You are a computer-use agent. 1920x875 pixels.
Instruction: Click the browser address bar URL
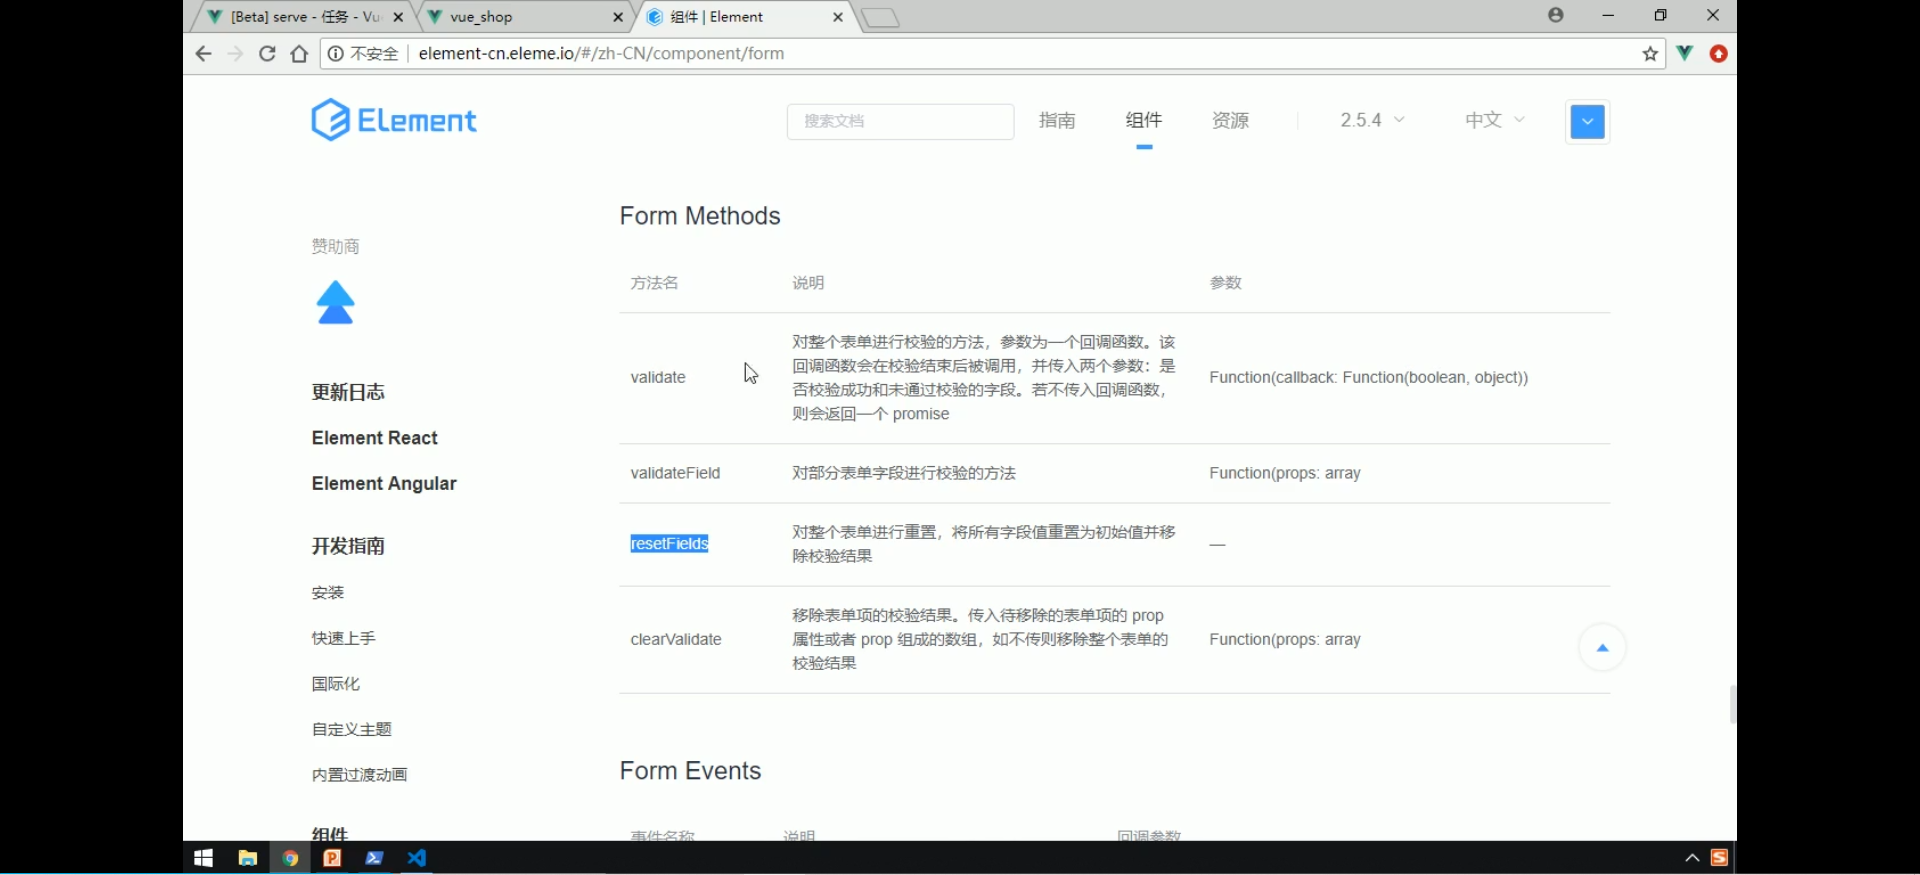[601, 54]
